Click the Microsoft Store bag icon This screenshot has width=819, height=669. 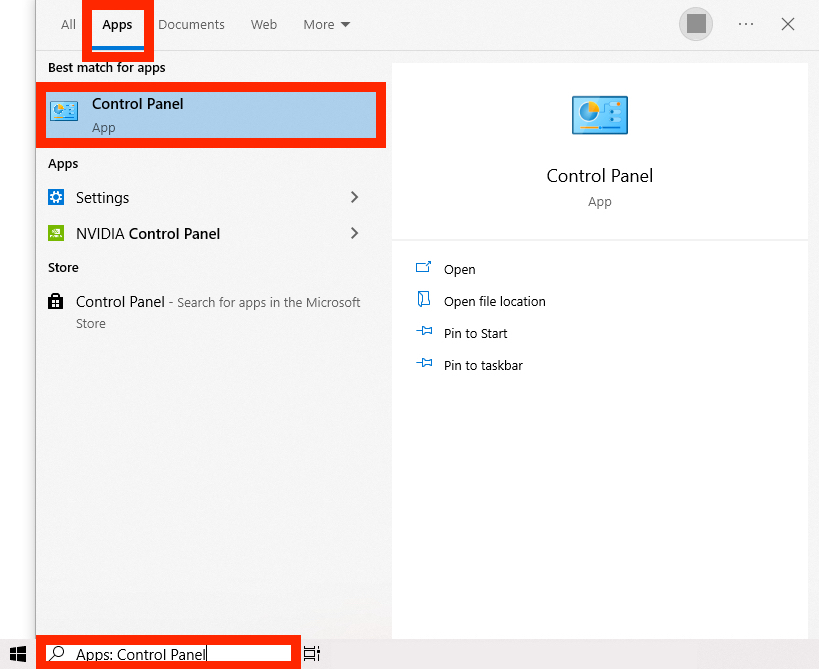pyautogui.click(x=55, y=301)
